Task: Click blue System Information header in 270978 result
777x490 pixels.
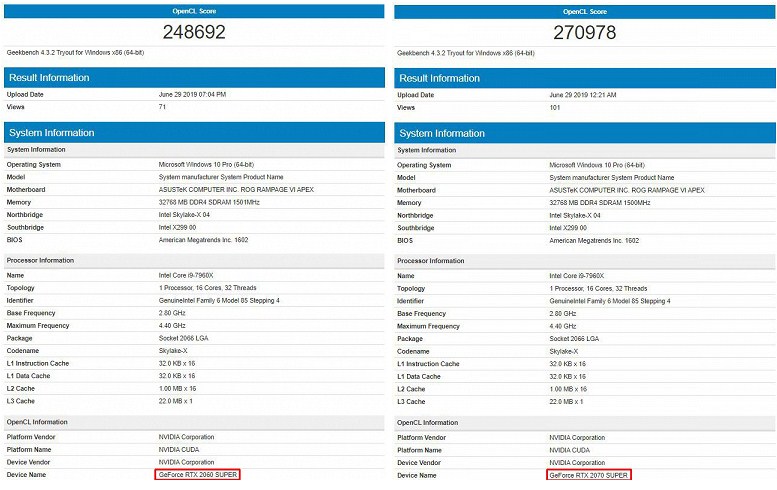Action: tap(585, 133)
